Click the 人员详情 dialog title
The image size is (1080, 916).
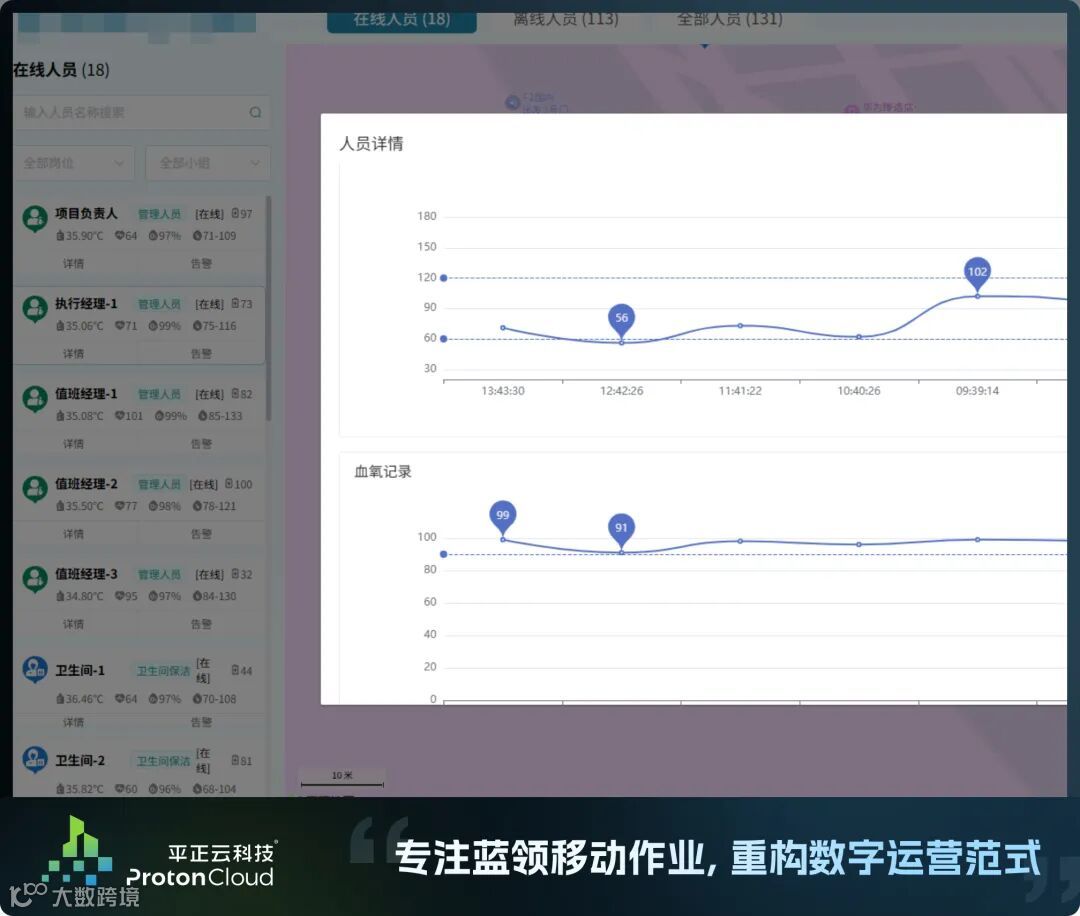click(x=372, y=143)
